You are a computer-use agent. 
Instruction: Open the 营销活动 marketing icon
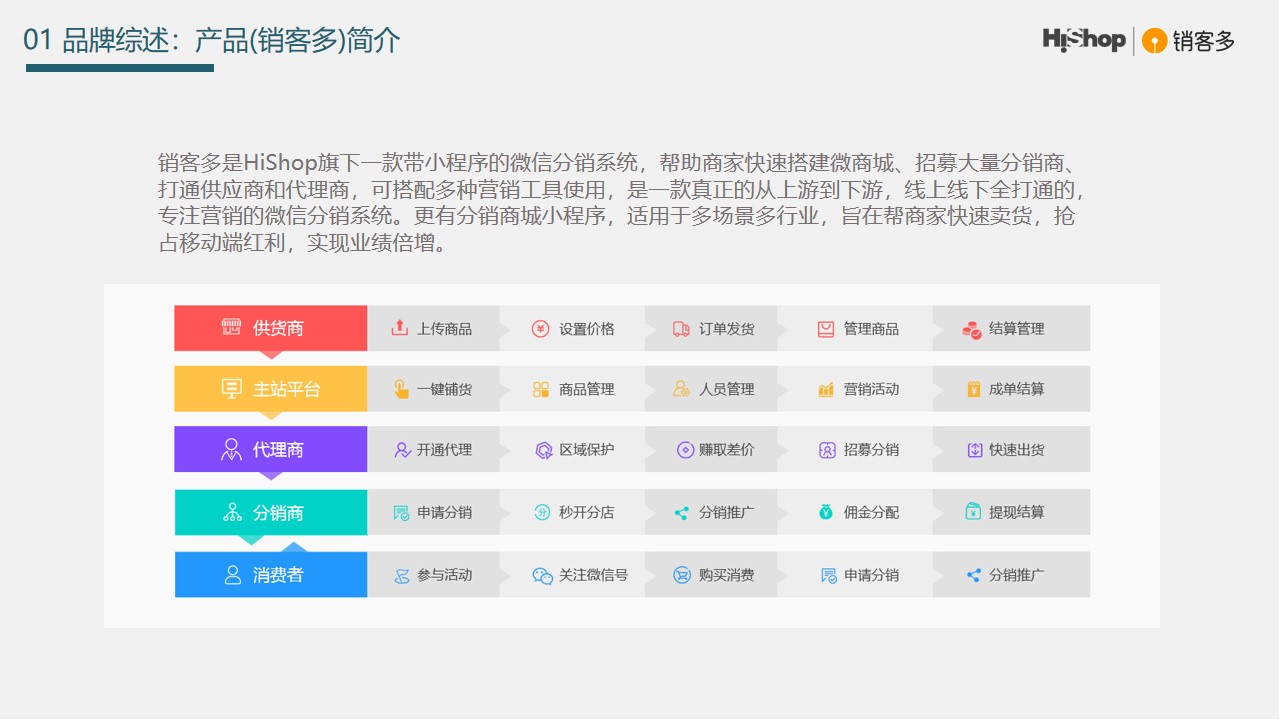[824, 389]
